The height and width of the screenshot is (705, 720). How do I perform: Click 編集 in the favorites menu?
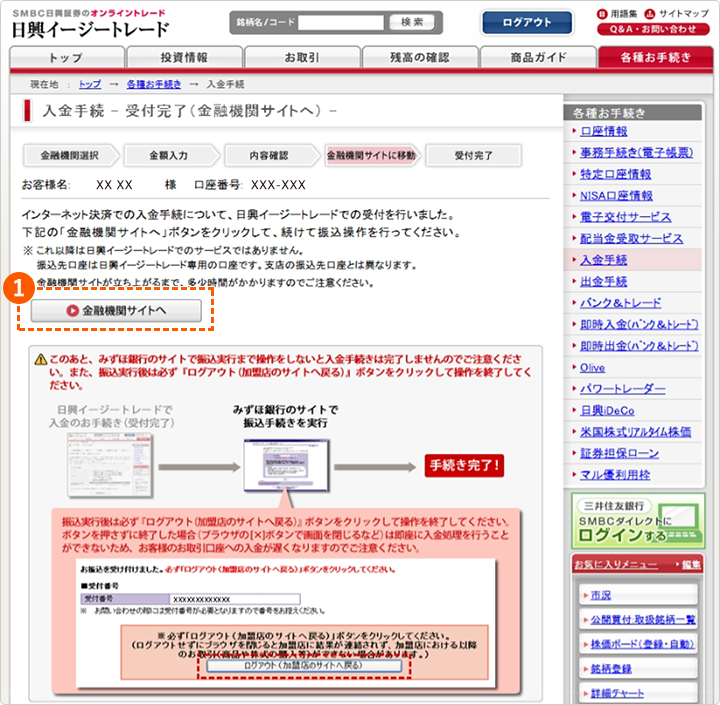[x=691, y=564]
